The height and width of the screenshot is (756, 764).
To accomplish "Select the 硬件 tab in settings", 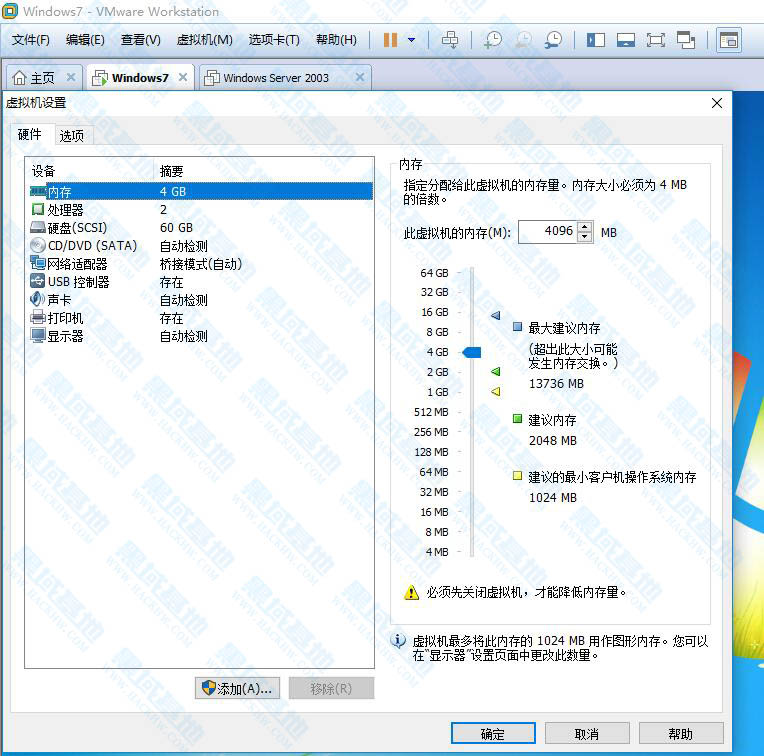I will coord(30,134).
